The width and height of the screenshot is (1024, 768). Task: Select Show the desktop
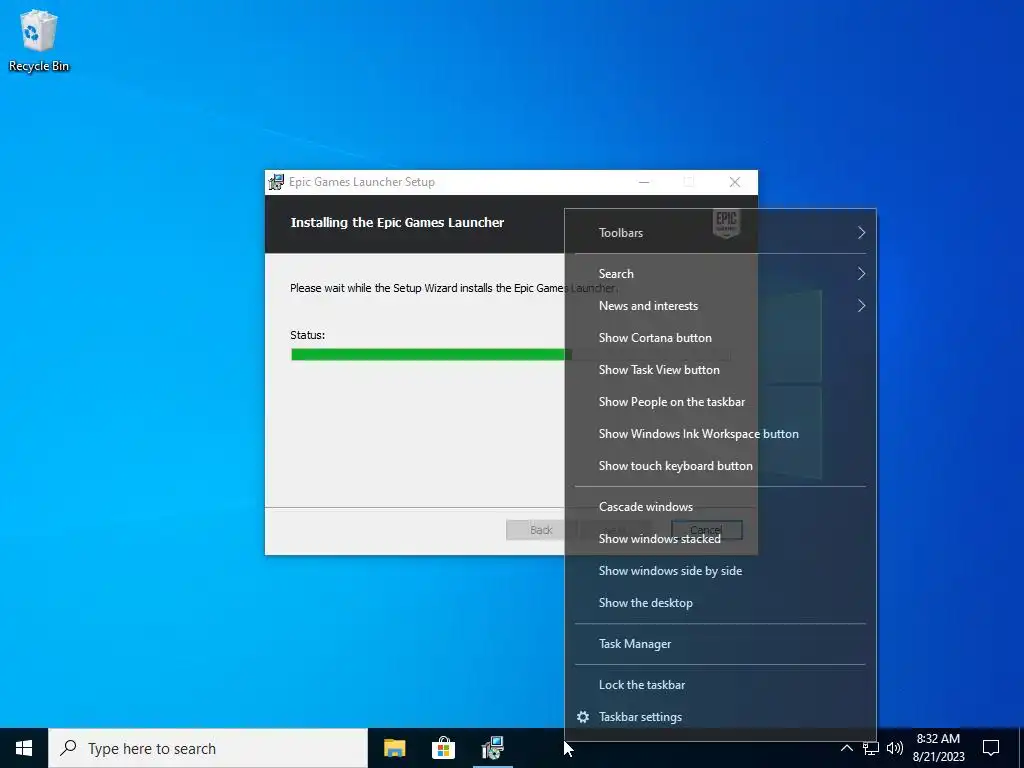tap(720, 603)
